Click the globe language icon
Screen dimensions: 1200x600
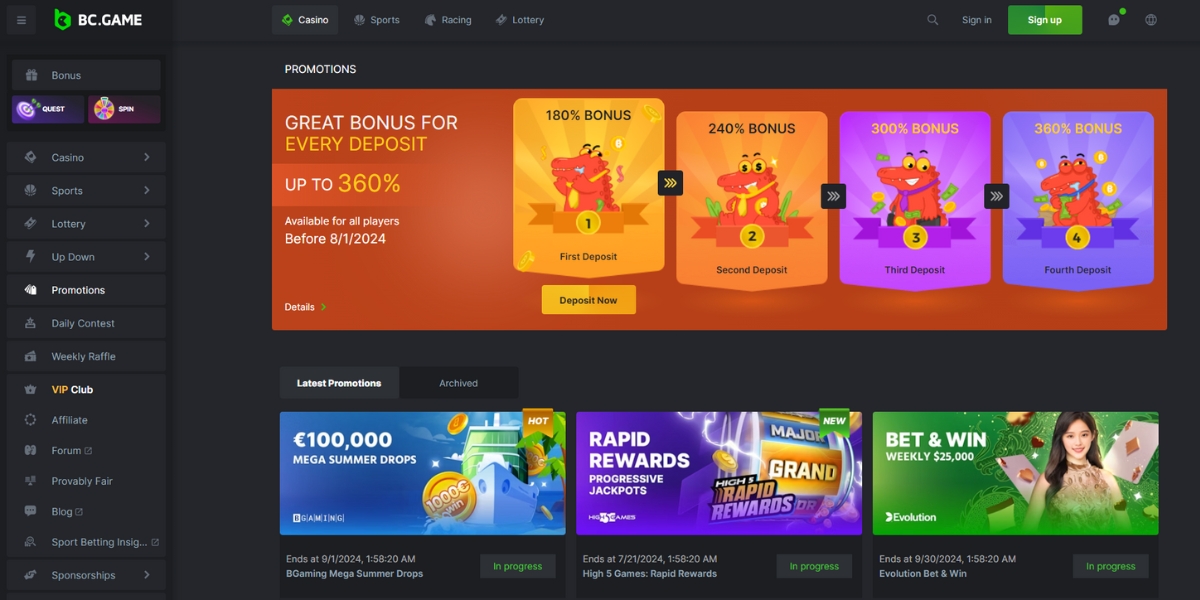click(x=1151, y=20)
